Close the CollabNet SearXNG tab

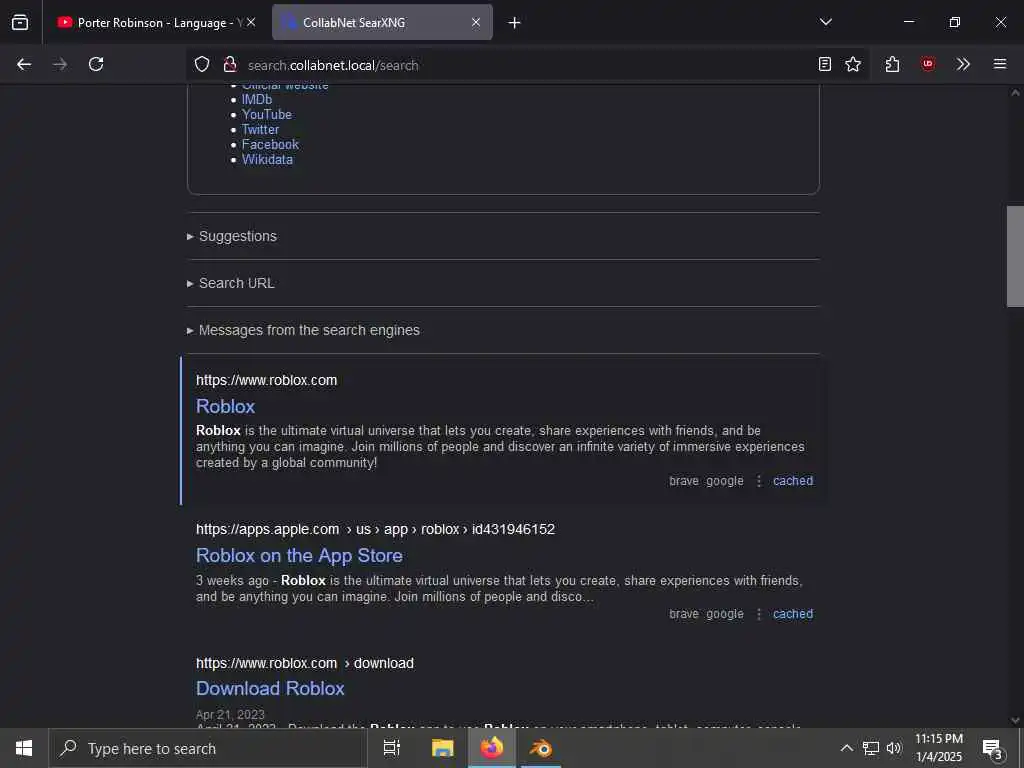[476, 22]
